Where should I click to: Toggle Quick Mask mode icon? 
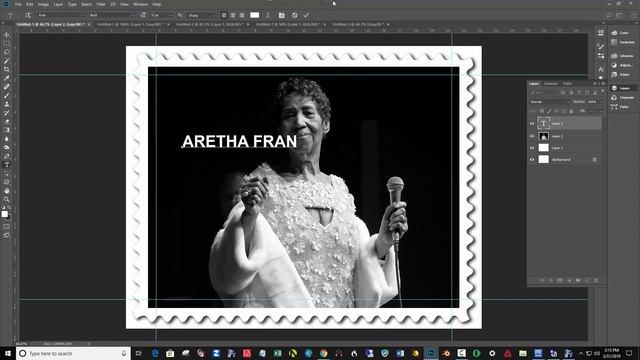click(7, 227)
